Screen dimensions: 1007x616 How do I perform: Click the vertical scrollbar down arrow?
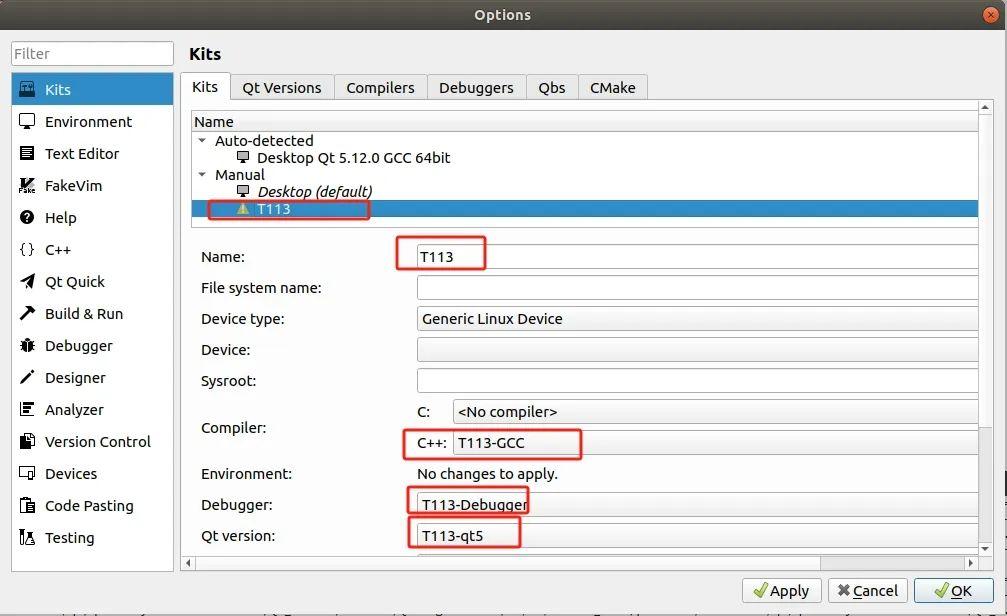tap(985, 549)
